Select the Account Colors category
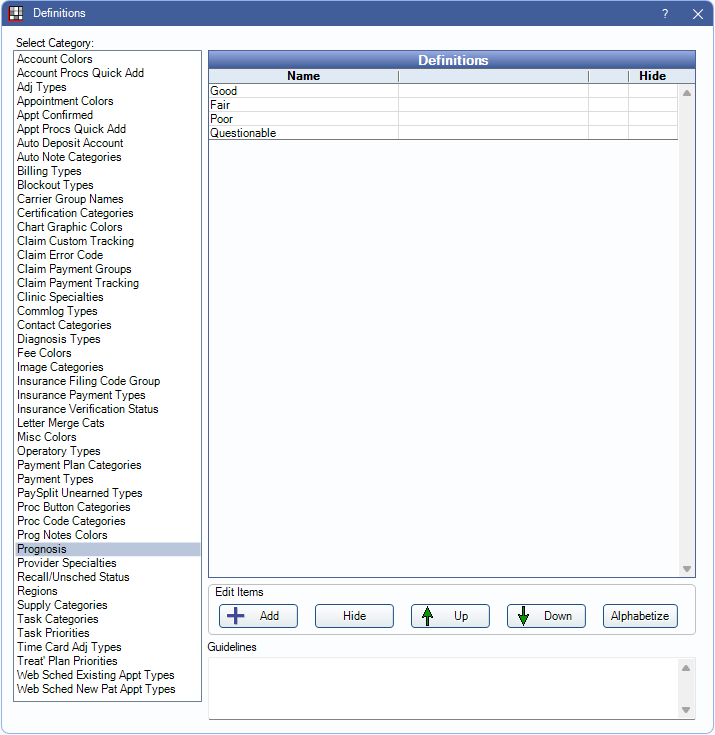The image size is (715, 735). 55,59
